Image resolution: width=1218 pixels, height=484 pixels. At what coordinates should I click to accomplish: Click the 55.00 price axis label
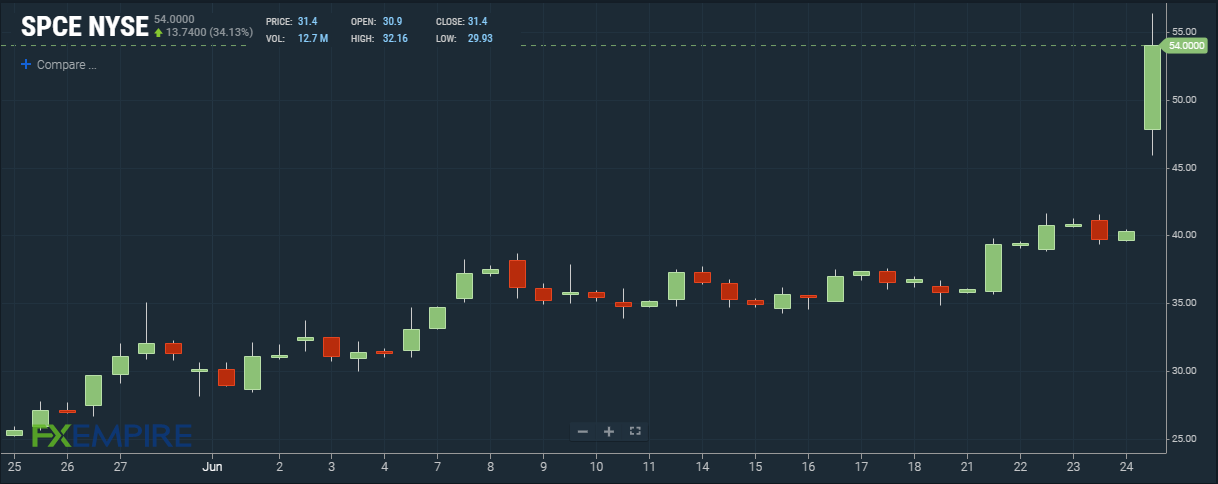click(1186, 31)
